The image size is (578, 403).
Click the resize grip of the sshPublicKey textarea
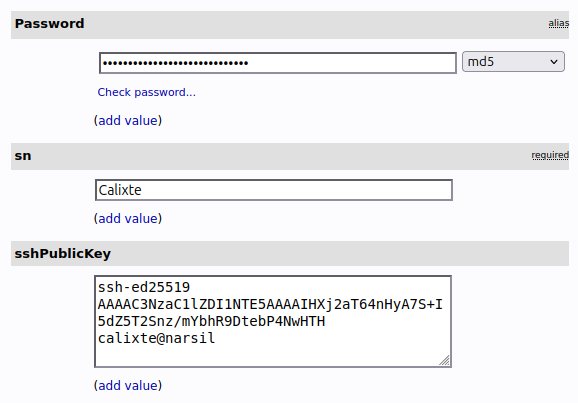pos(445,360)
